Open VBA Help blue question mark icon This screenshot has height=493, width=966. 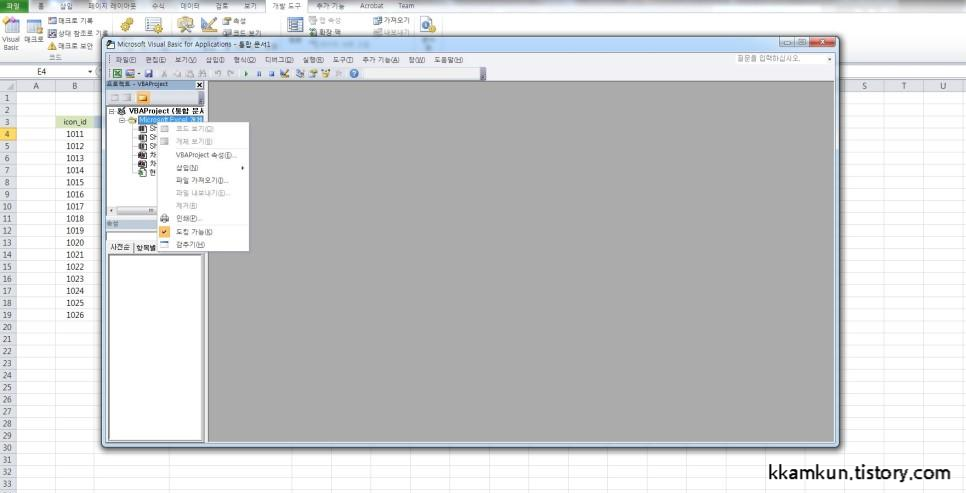point(354,73)
